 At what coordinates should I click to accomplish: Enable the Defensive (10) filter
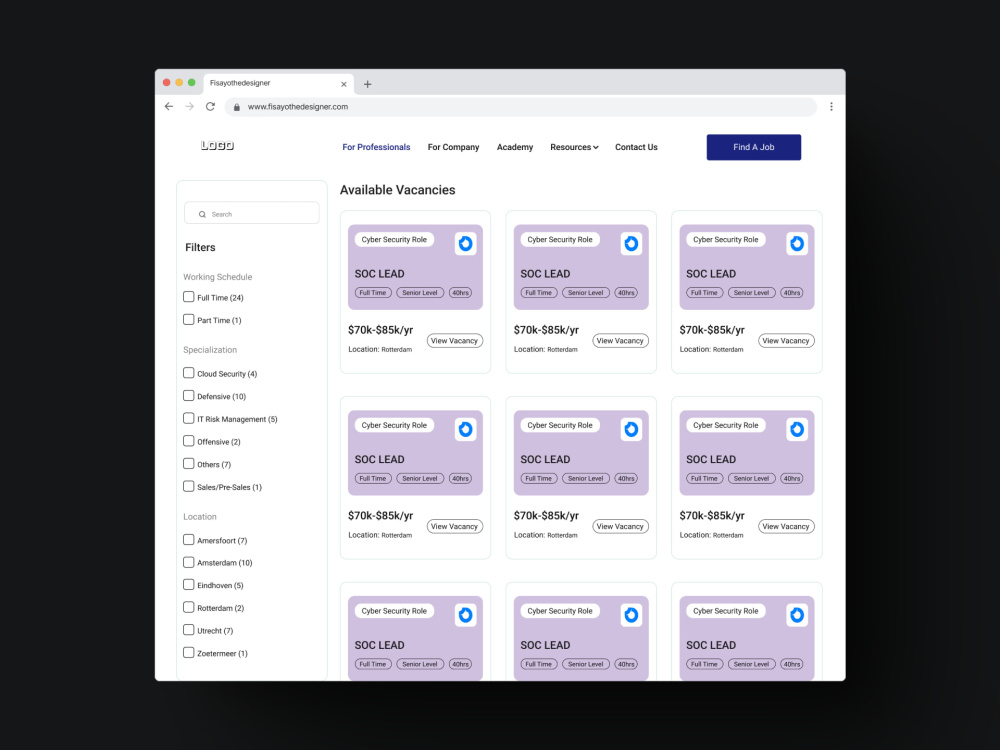coord(189,395)
